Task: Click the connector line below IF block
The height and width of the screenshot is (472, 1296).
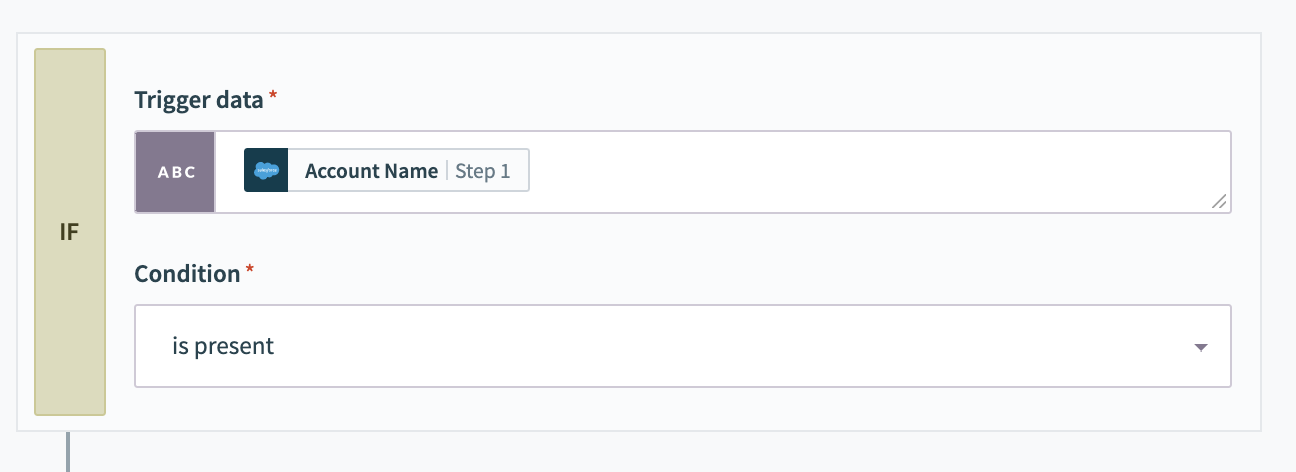Action: point(68,450)
